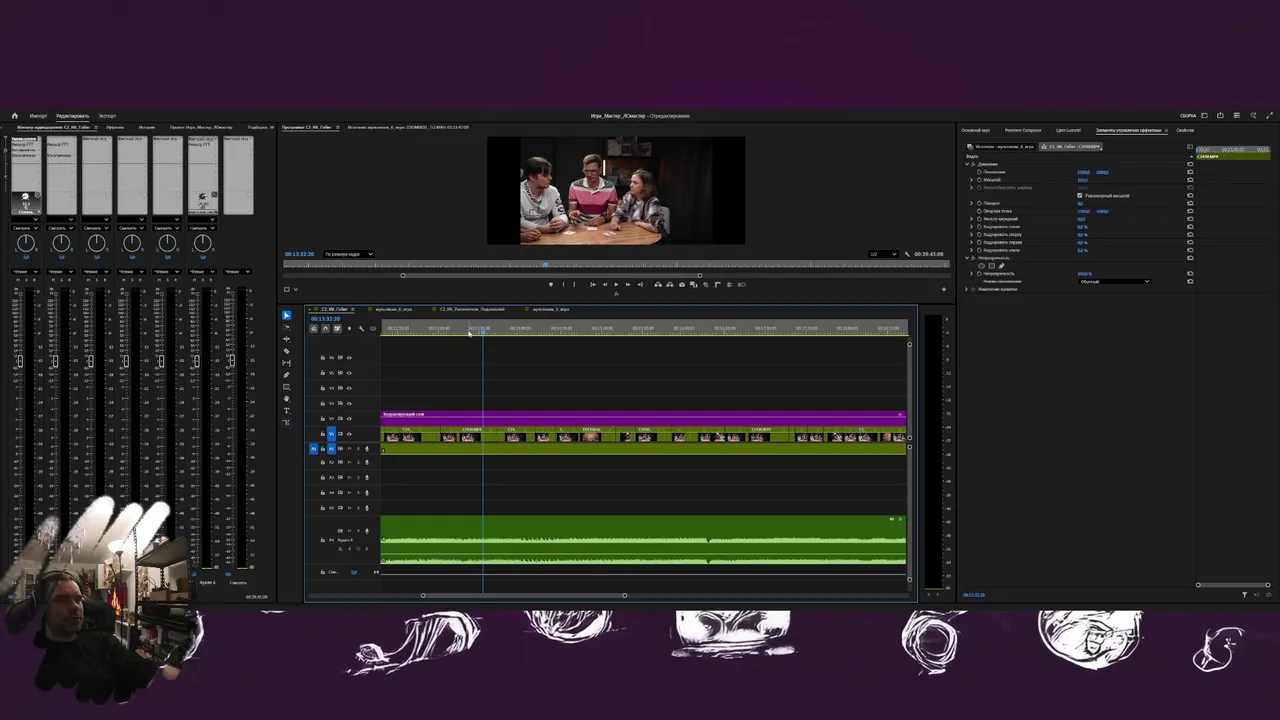Expand the Масштаб scale parameter

tap(971, 180)
